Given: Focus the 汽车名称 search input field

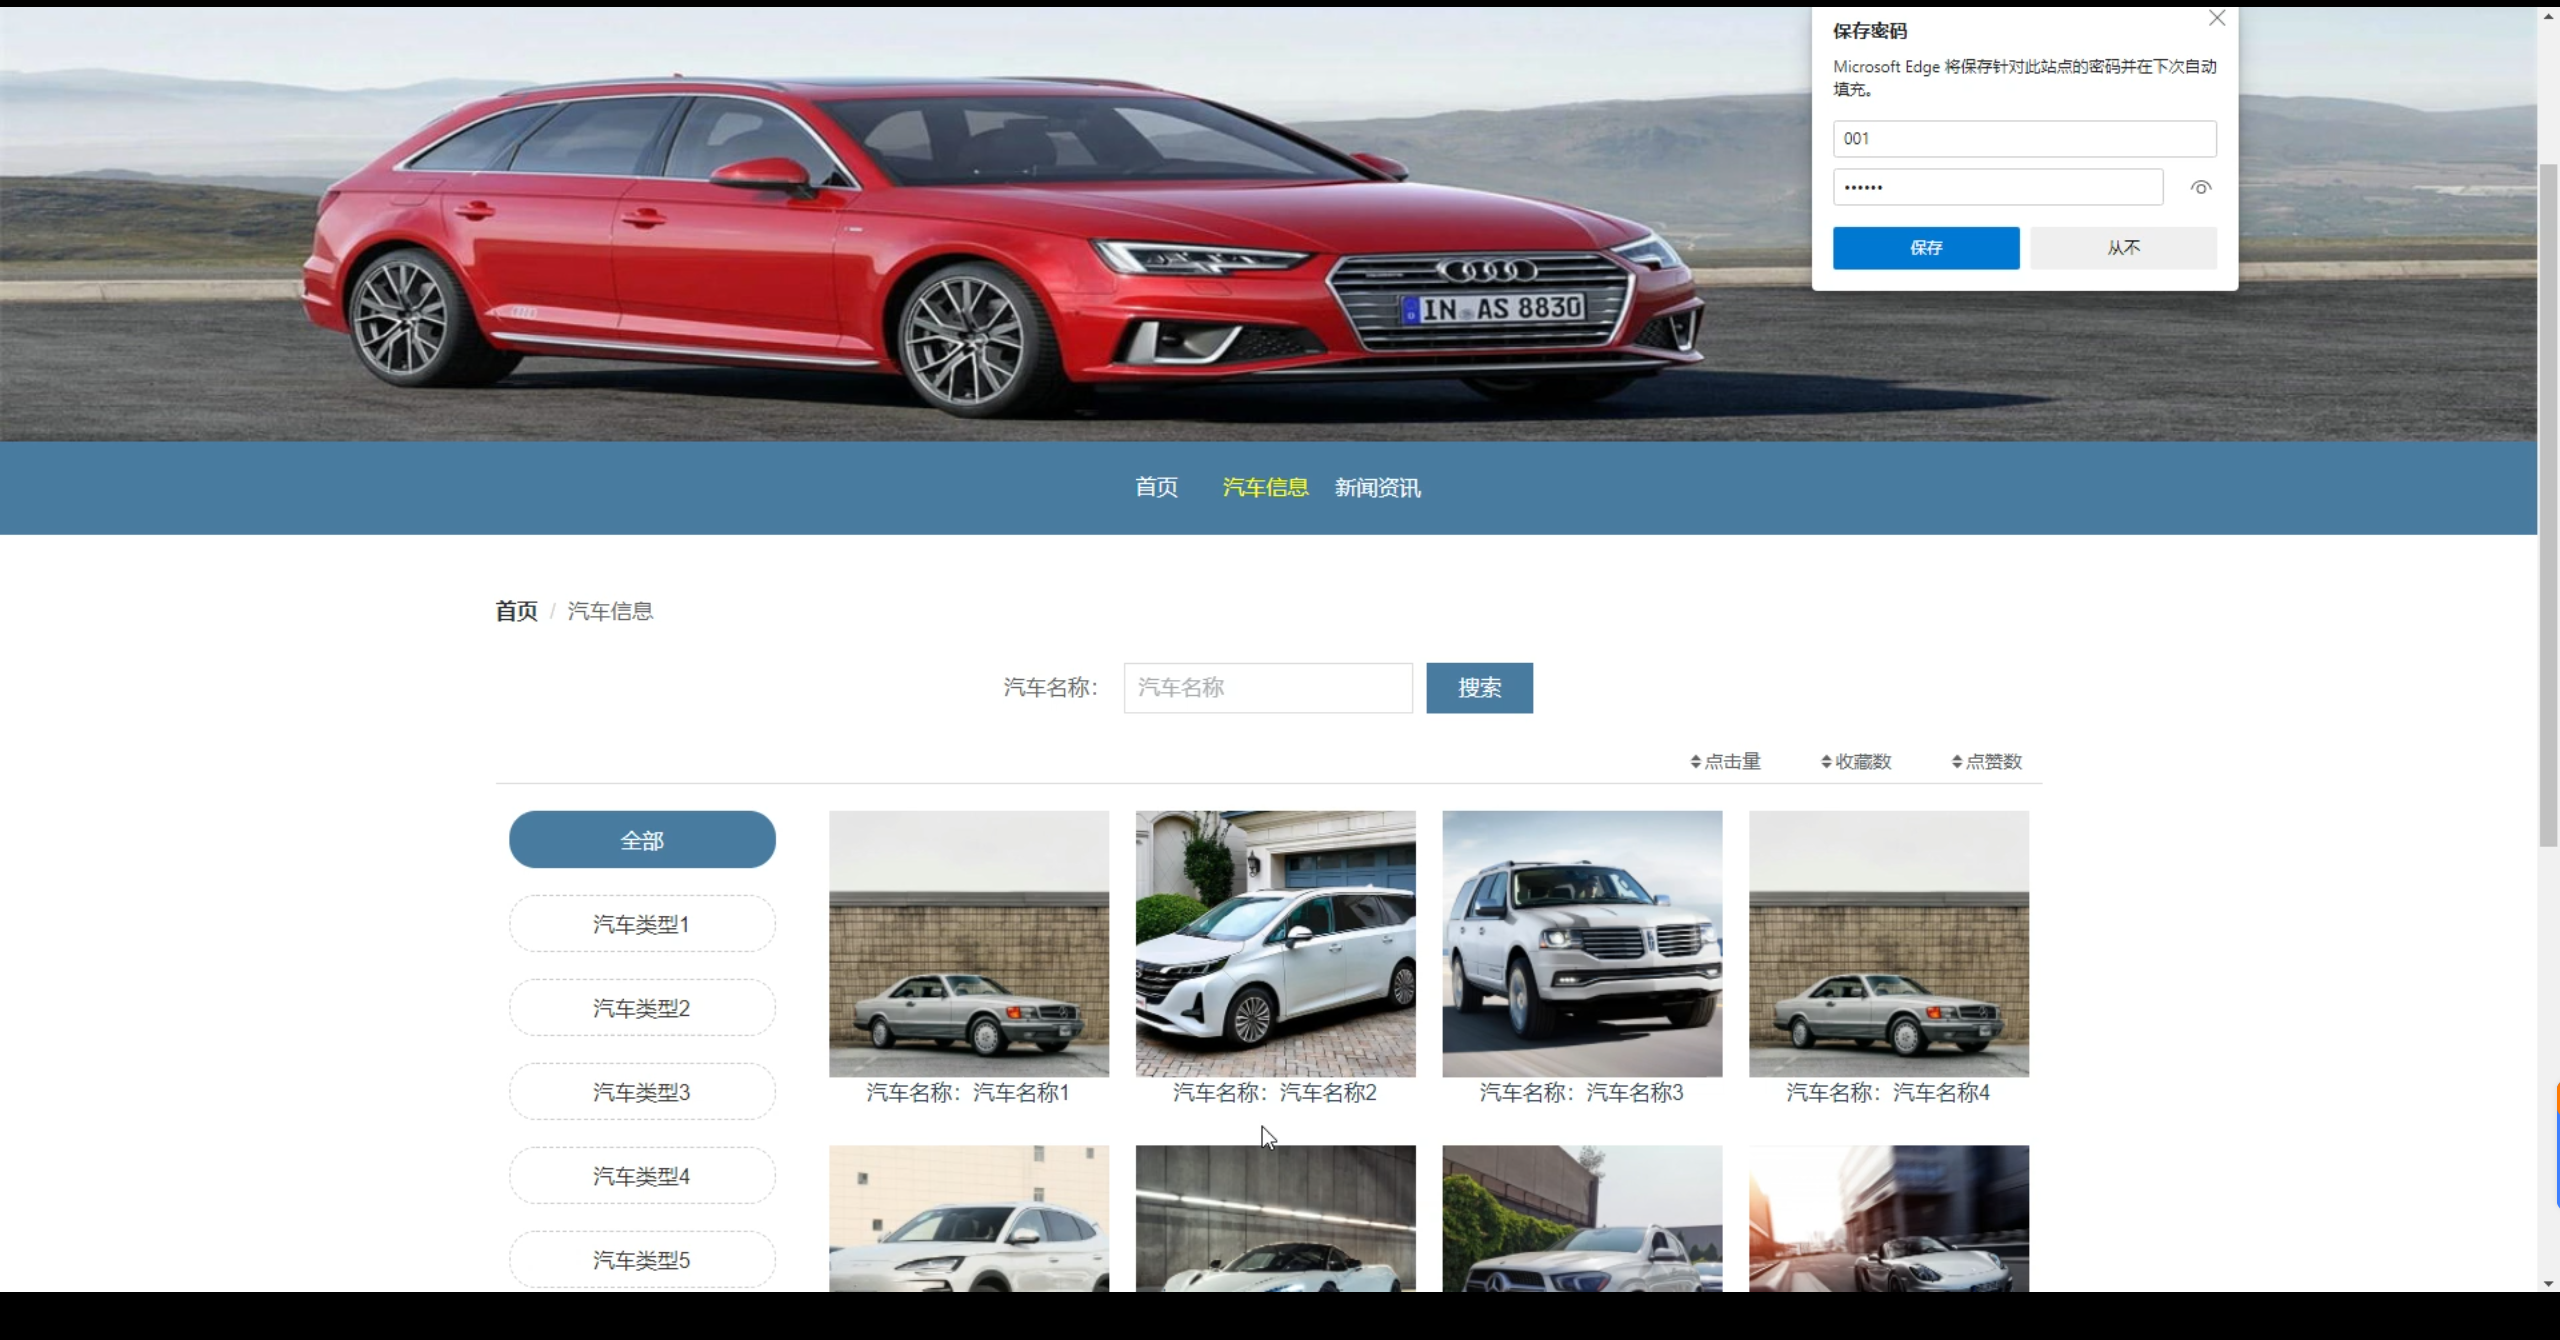Looking at the screenshot, I should click(x=1267, y=688).
